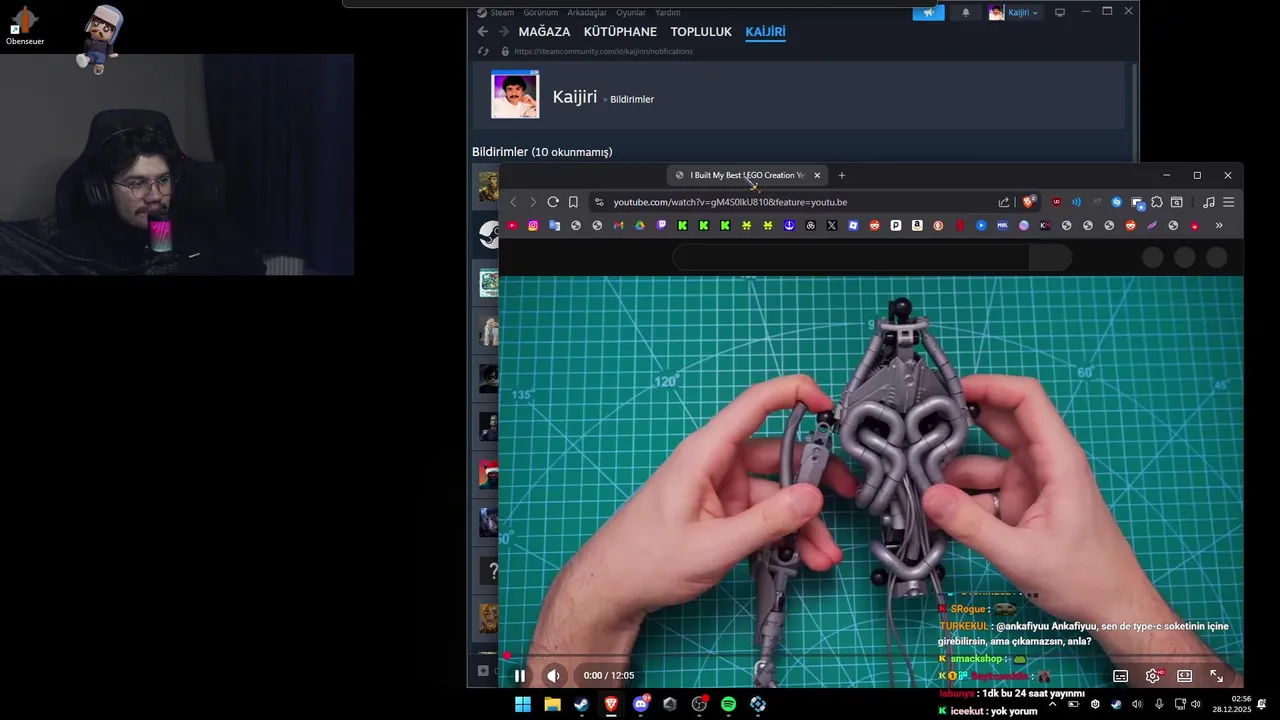Screen dimensions: 1280x720
Task: Open YouTube player settings gear
Action: pos(1153,676)
